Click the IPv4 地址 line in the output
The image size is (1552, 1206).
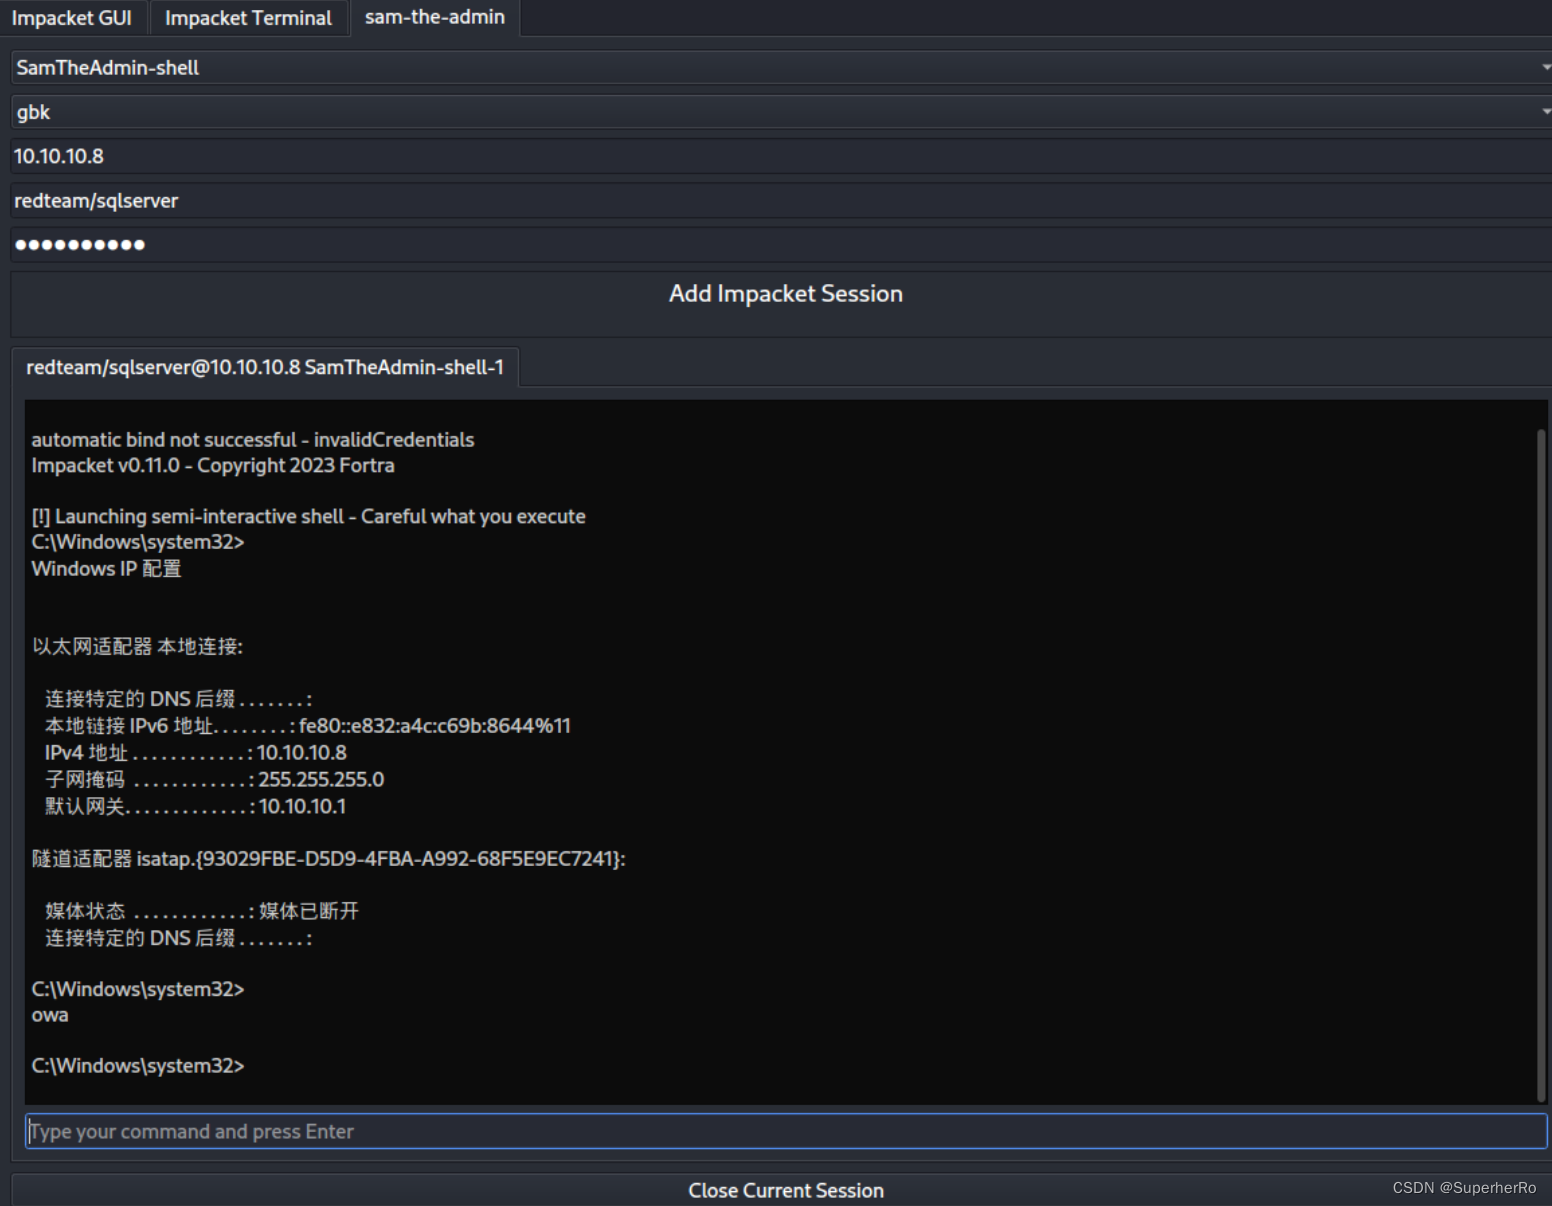tap(196, 752)
